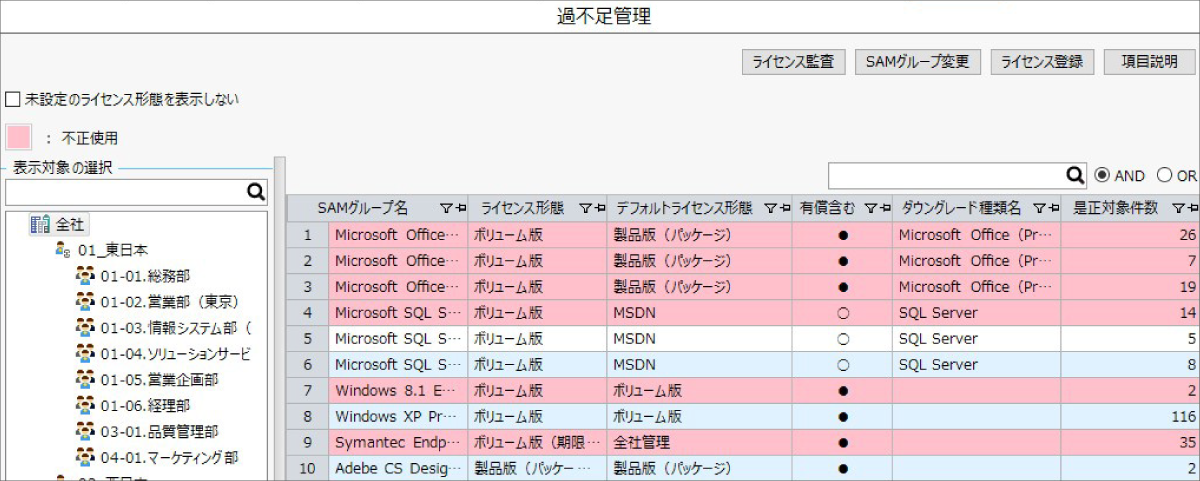Click ボリューム版（期限… license cell
Viewport: 1200px width, 481px height.
(537, 442)
